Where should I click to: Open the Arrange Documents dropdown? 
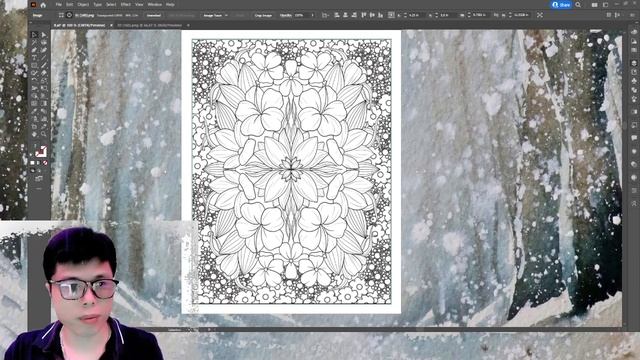(595, 5)
